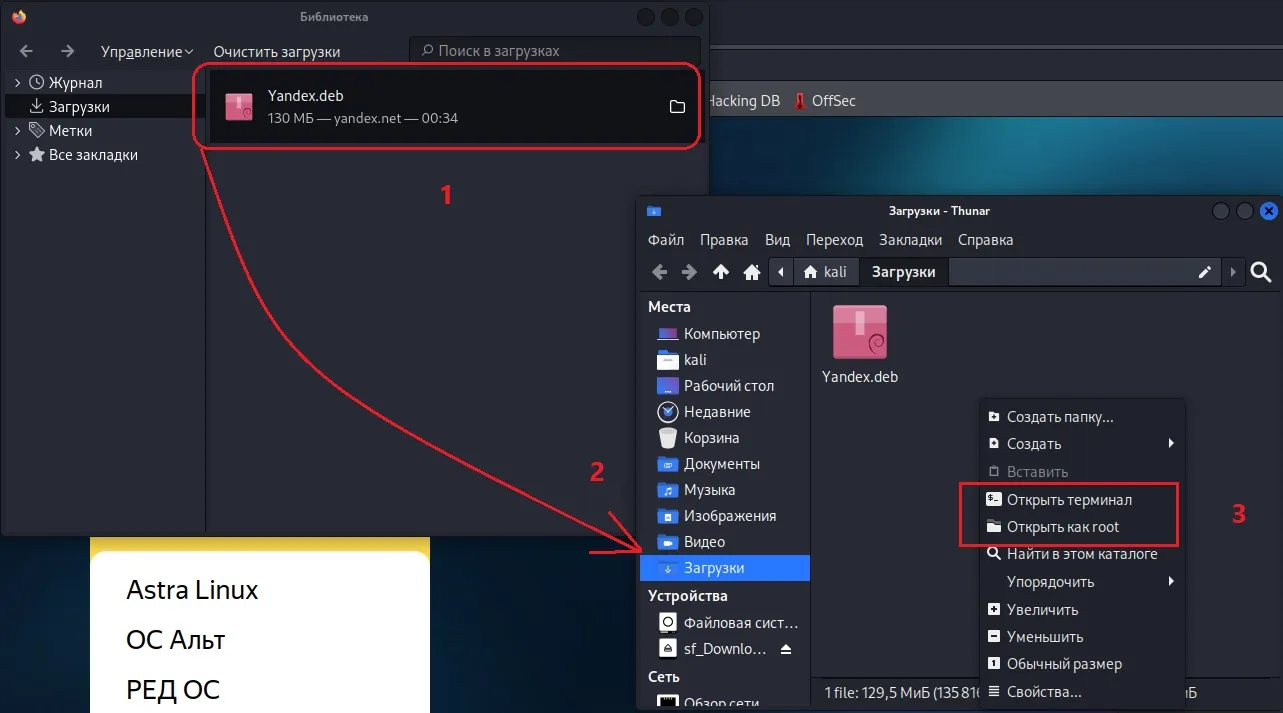Click Очистить загрузки button
1283x713 pixels.
[x=277, y=51]
